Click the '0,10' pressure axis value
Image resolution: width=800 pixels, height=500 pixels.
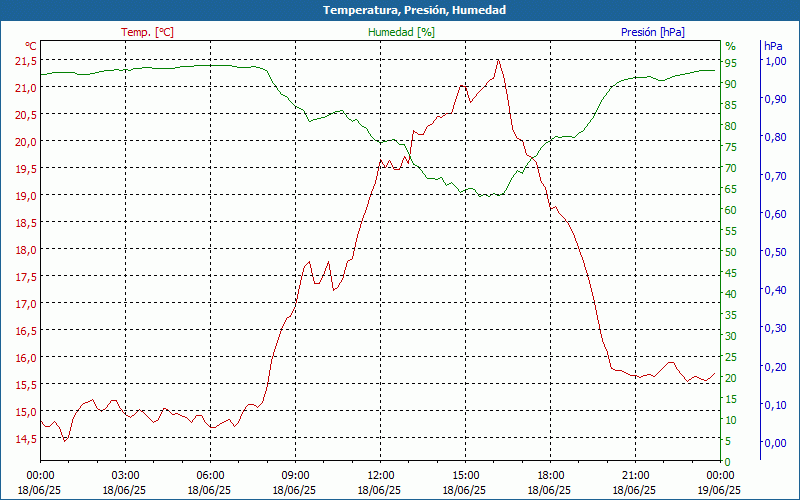tap(776, 405)
